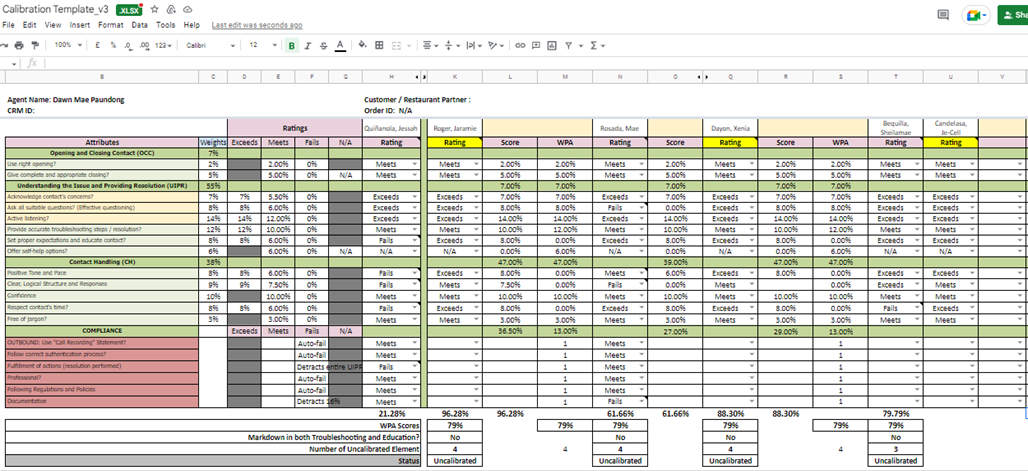
Task: Open the font size 12 dropdown
Action: click(x=263, y=45)
